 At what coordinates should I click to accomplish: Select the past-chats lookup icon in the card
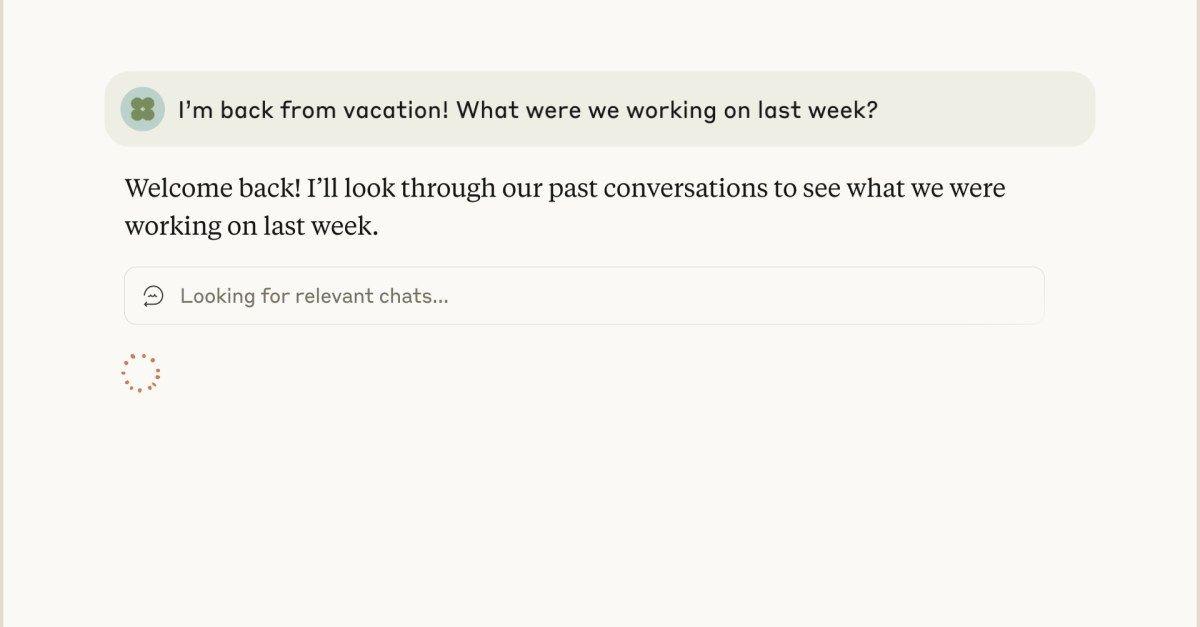pyautogui.click(x=152, y=295)
